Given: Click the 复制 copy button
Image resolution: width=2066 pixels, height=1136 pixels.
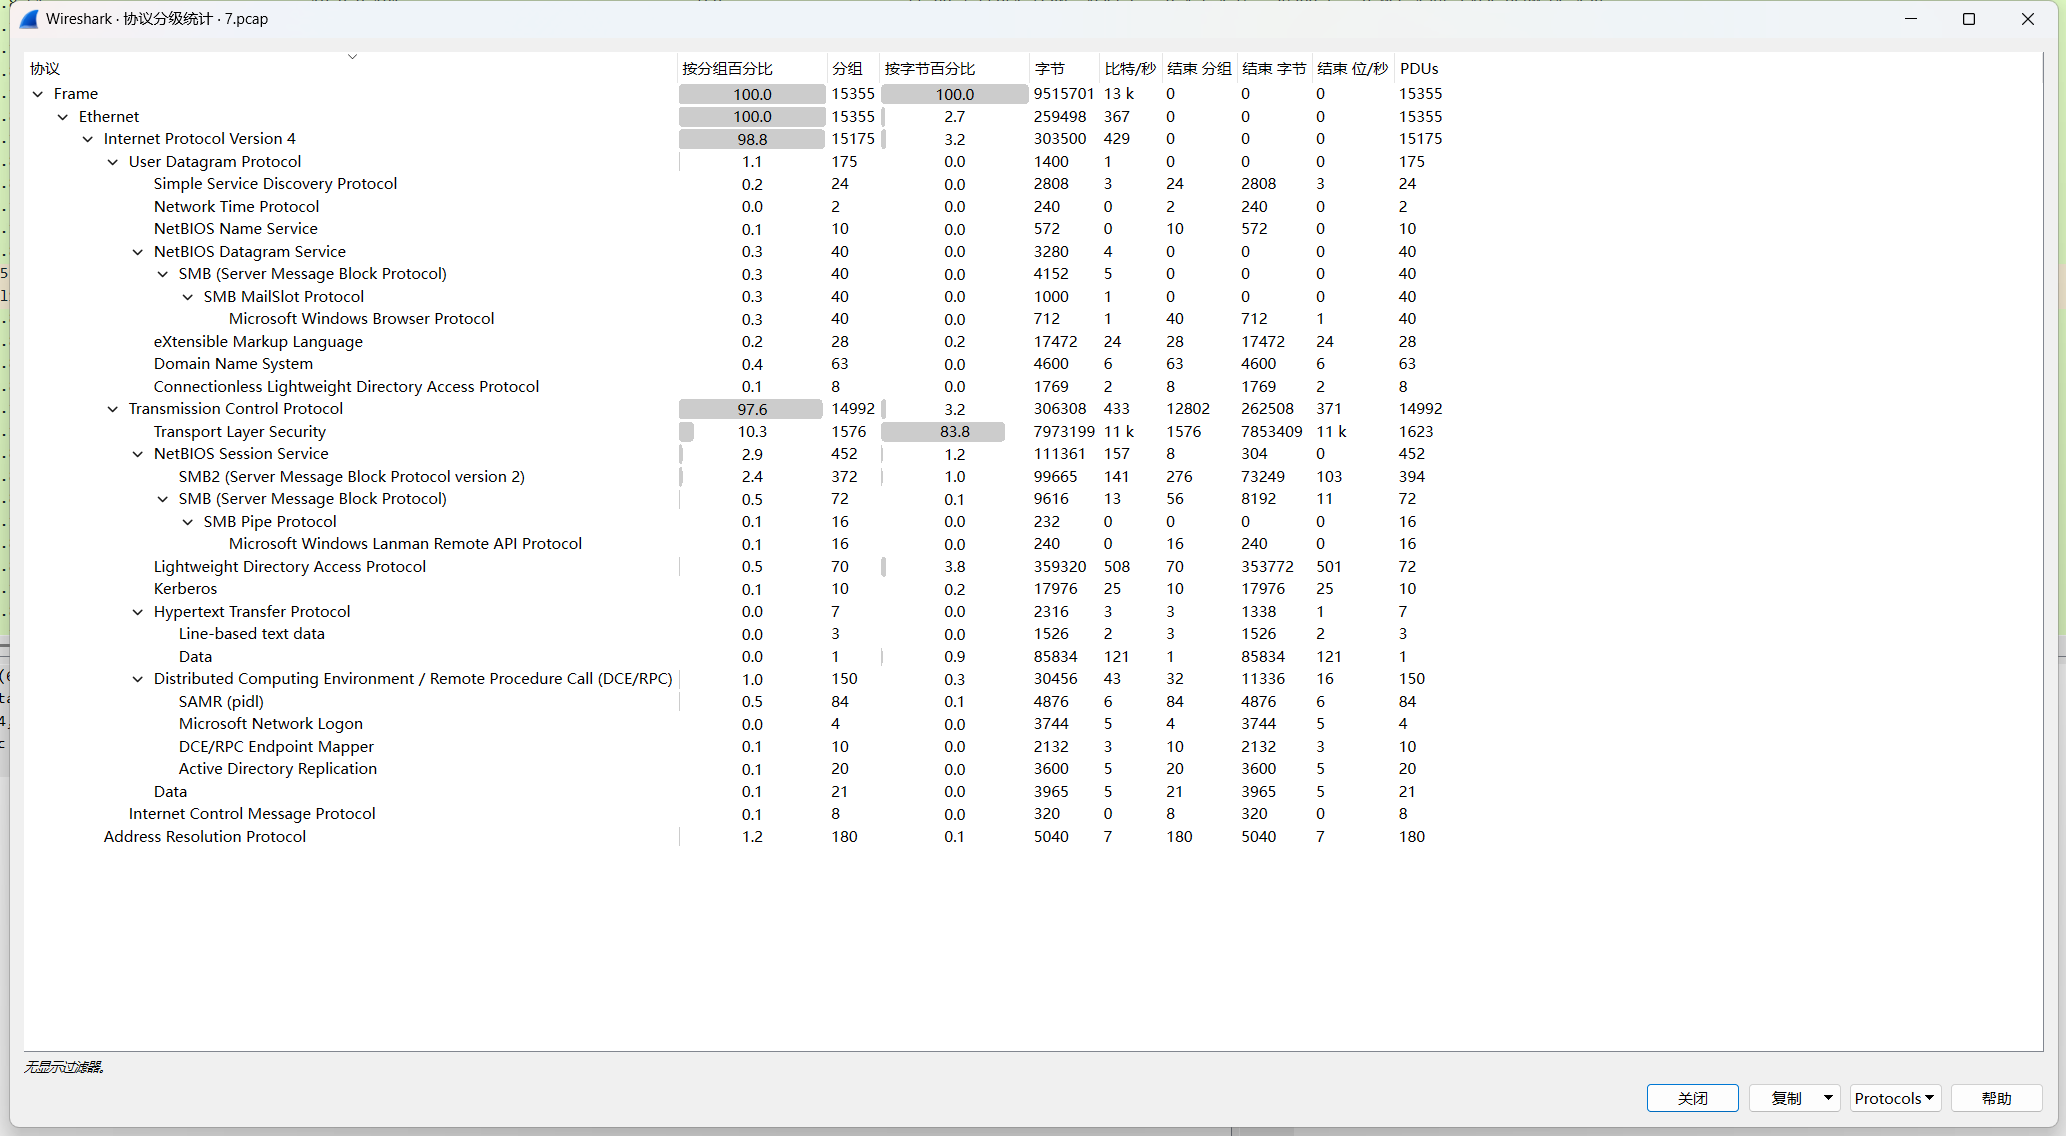Looking at the screenshot, I should (1785, 1098).
